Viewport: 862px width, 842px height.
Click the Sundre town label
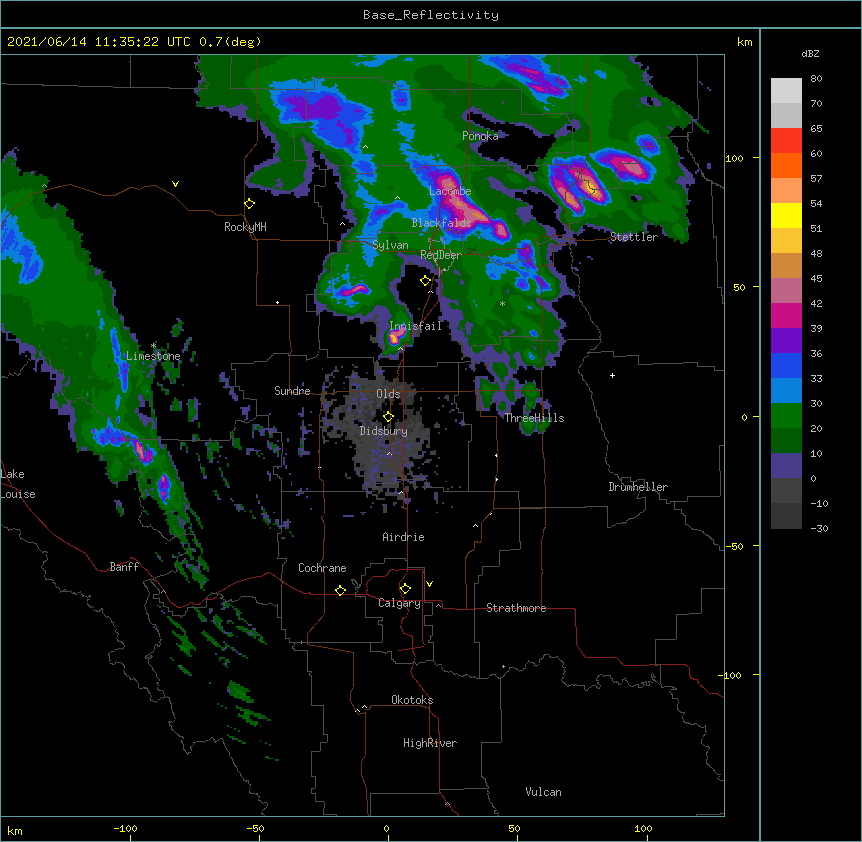pos(292,391)
